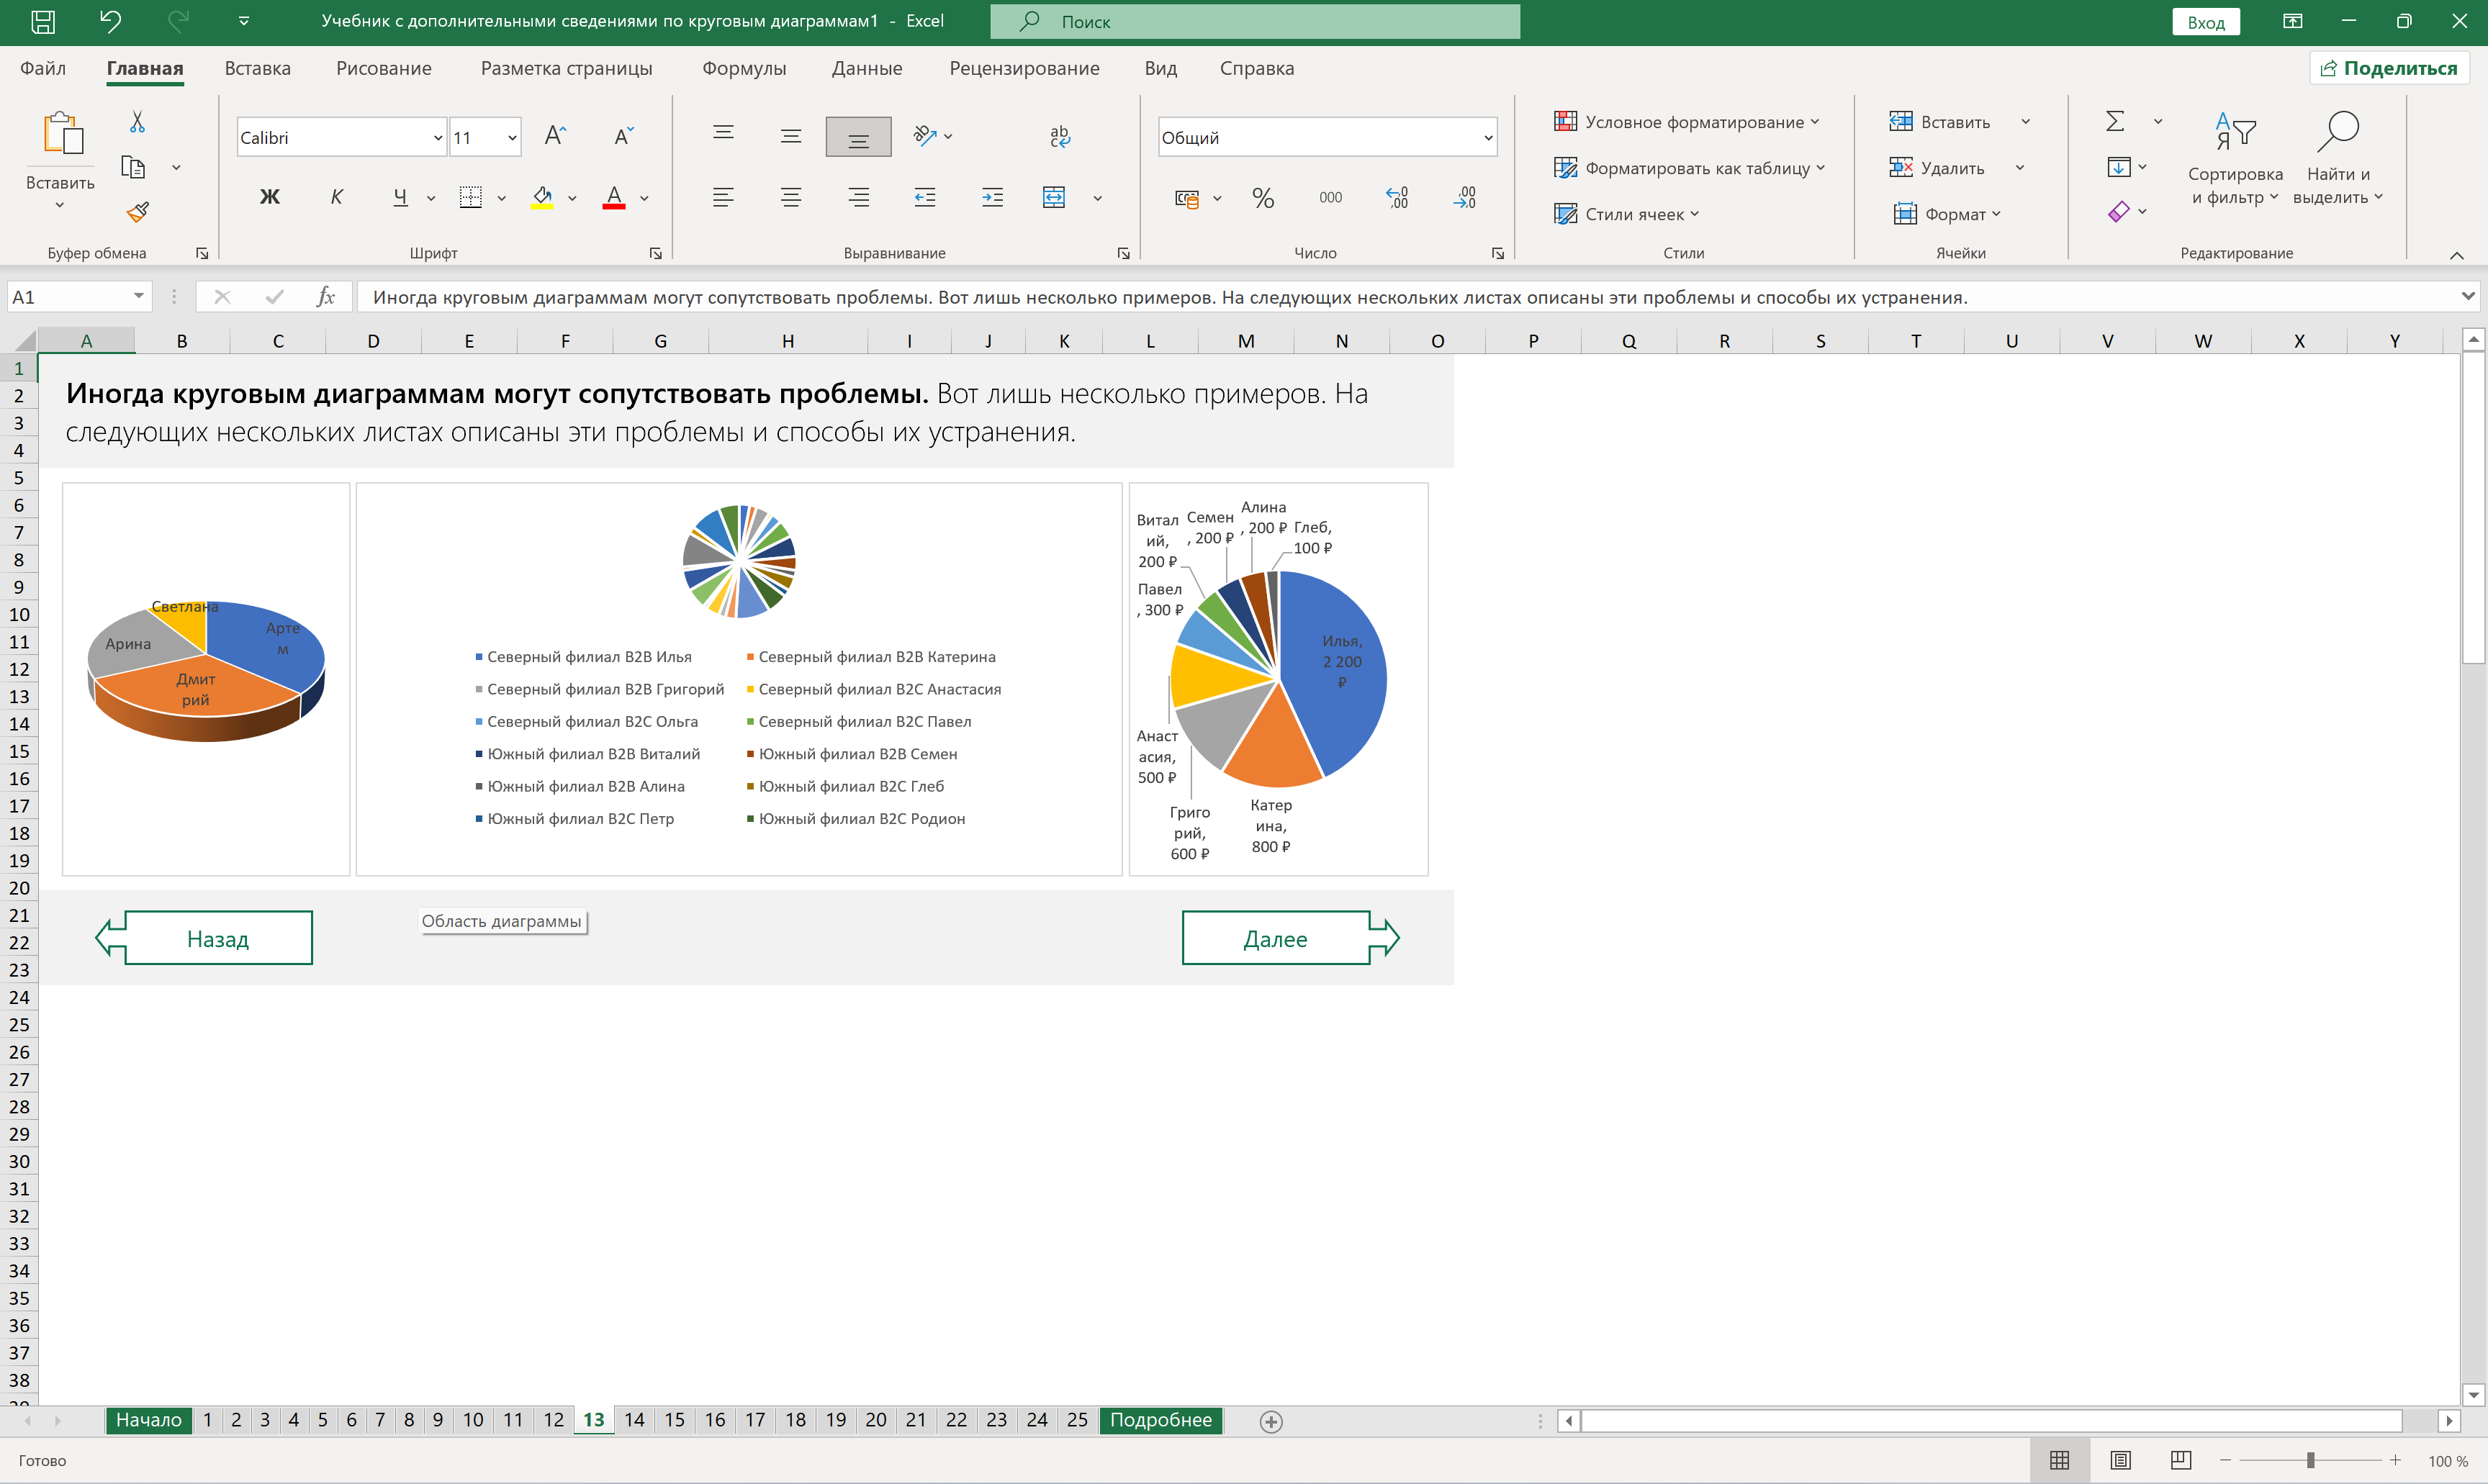Toggle Bold formatting (Ж)

[269, 197]
